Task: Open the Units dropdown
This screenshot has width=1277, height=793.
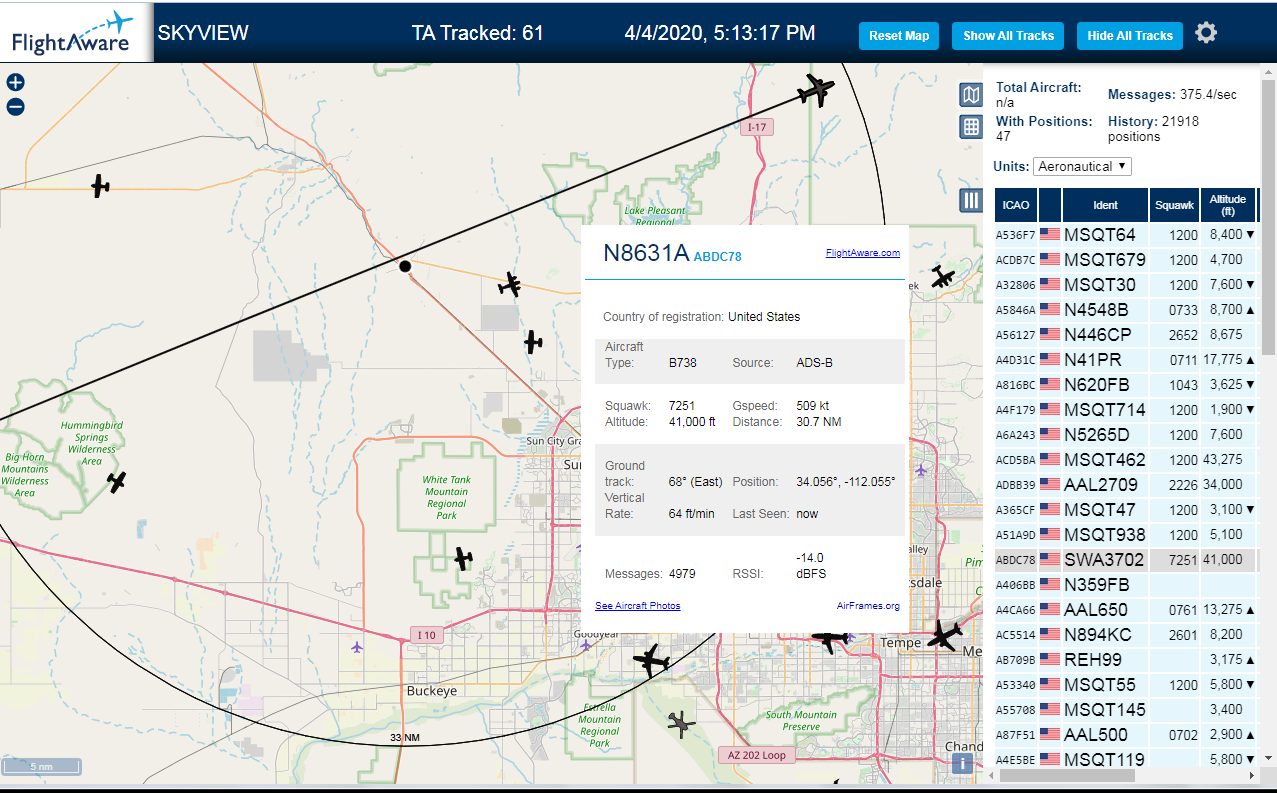Action: (x=1082, y=166)
